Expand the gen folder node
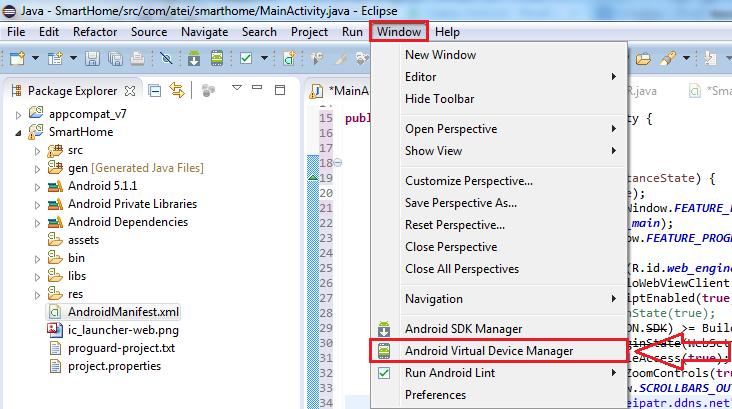This screenshot has height=409, width=732. tap(37, 169)
